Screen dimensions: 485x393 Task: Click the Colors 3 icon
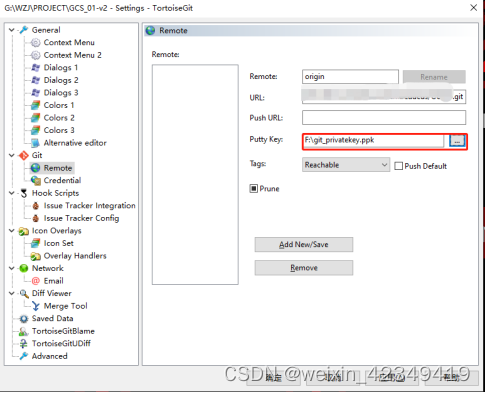click(x=36, y=130)
